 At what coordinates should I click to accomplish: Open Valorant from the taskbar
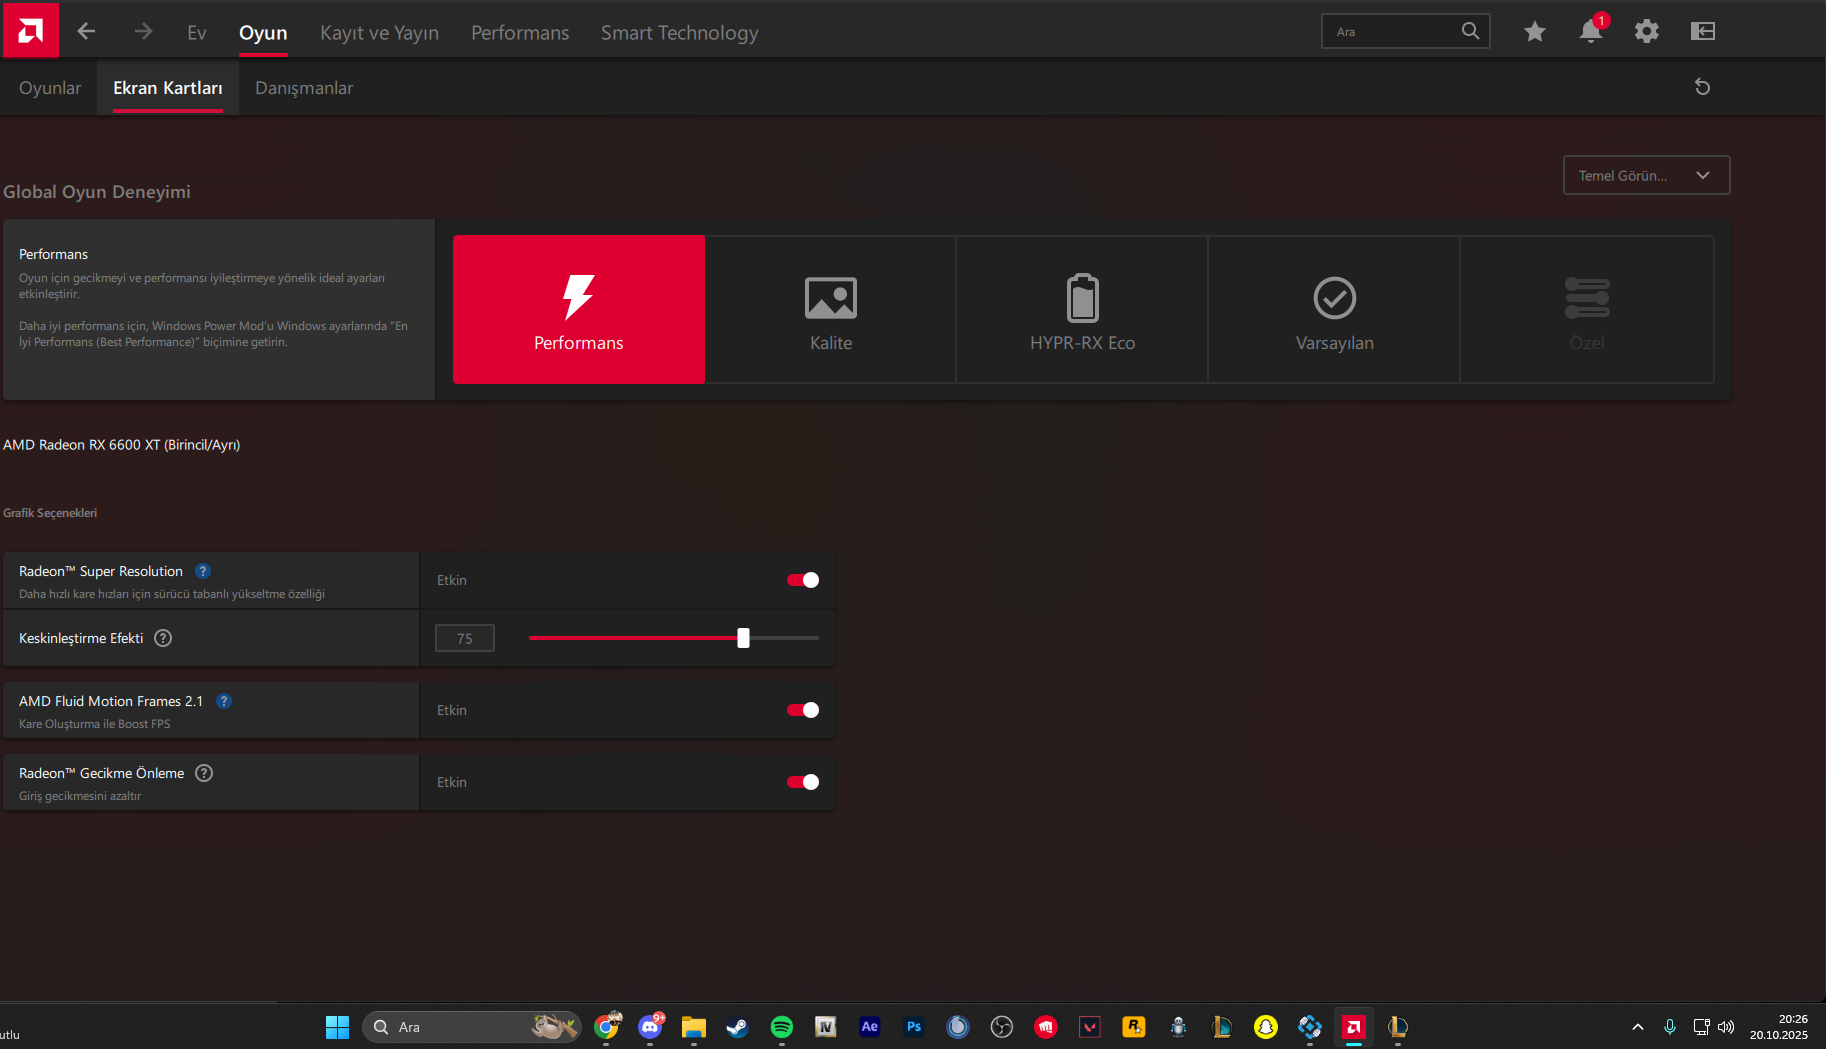1090,1027
